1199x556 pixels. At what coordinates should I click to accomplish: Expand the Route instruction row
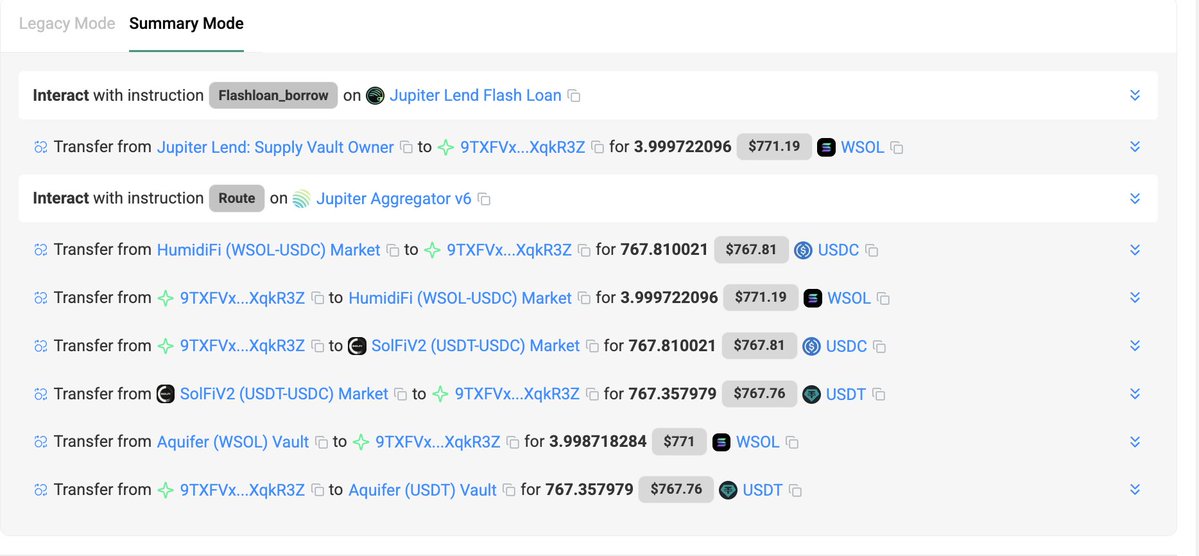(x=1135, y=199)
